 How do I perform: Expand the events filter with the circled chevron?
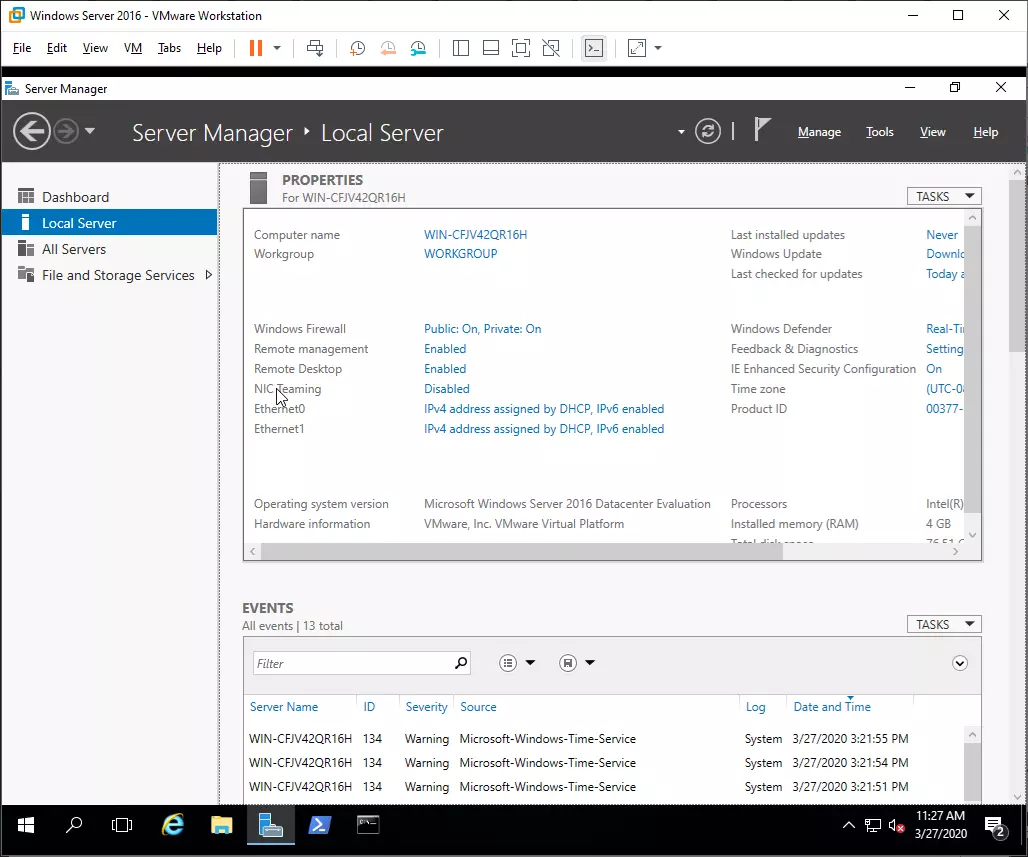960,663
